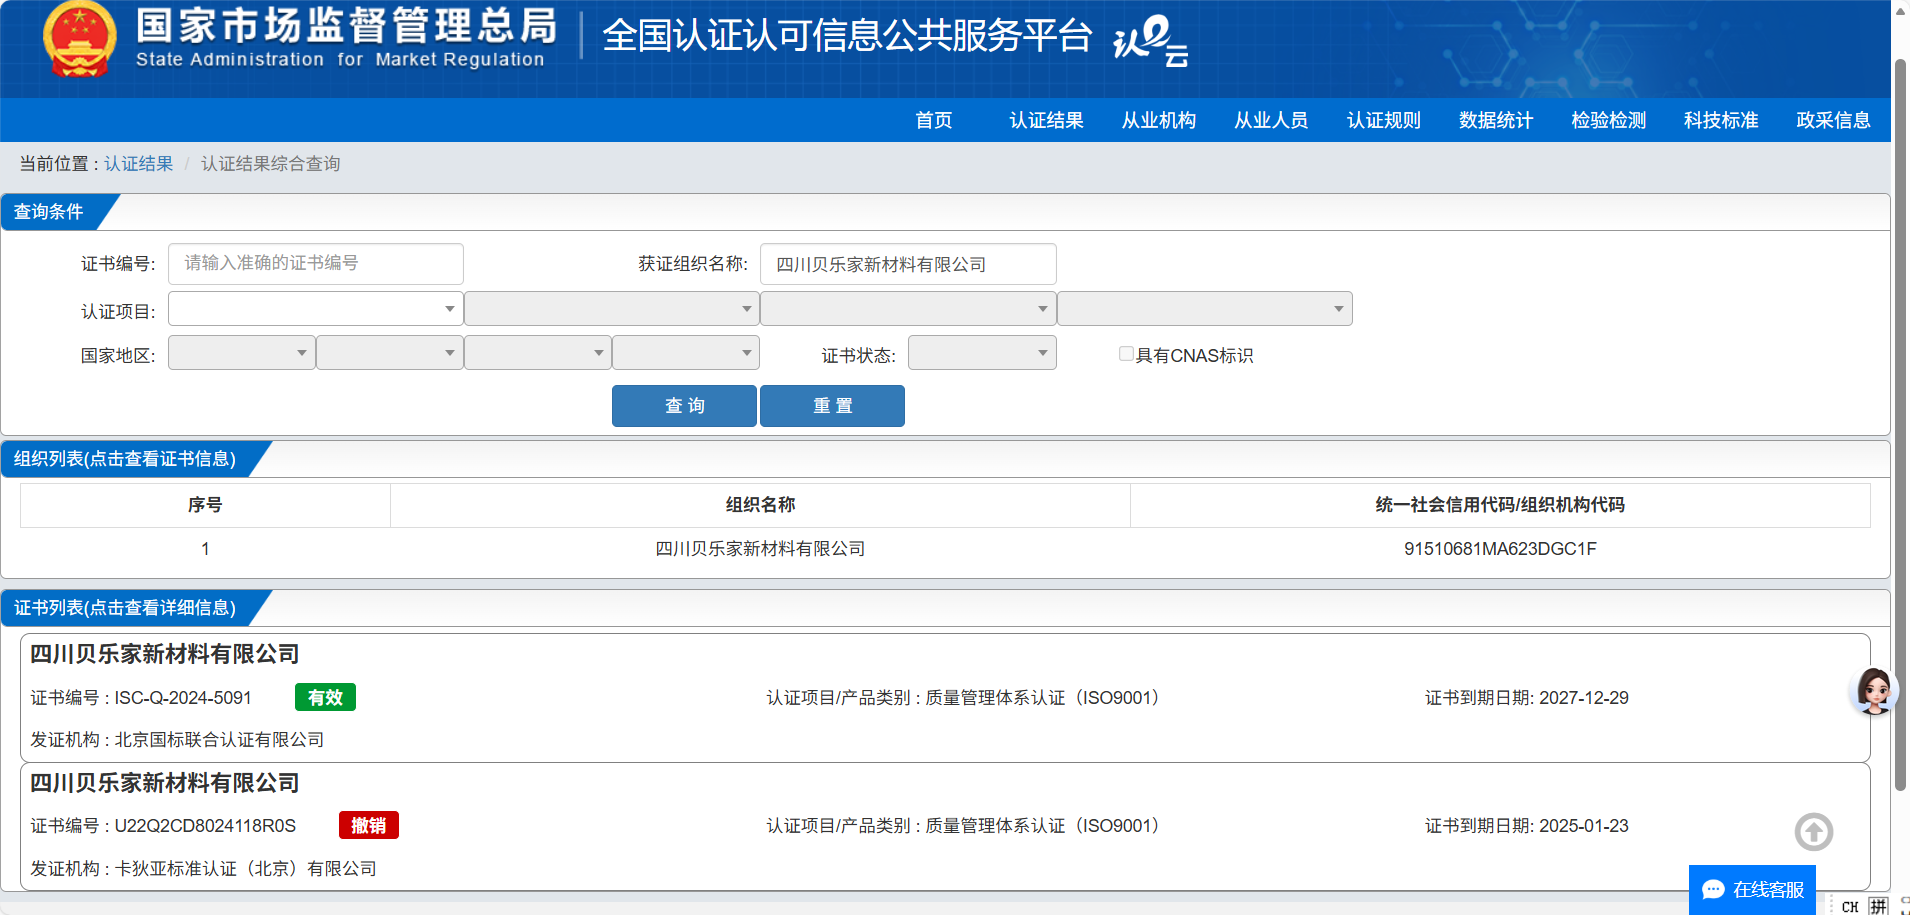The height and width of the screenshot is (915, 1910).
Task: Open 在线客服 online chat bubble
Action: click(x=1752, y=890)
